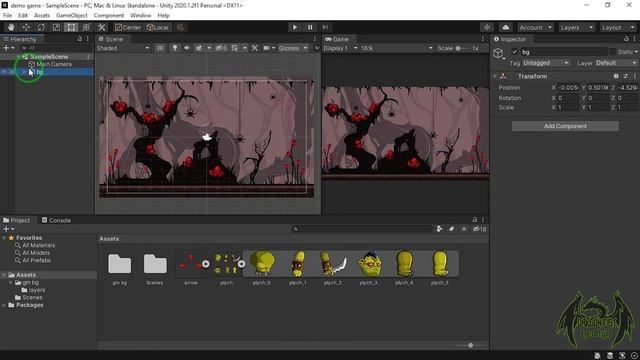Collapse plych sprite sub-assets
Screen dimensions: 640x360
241,264
